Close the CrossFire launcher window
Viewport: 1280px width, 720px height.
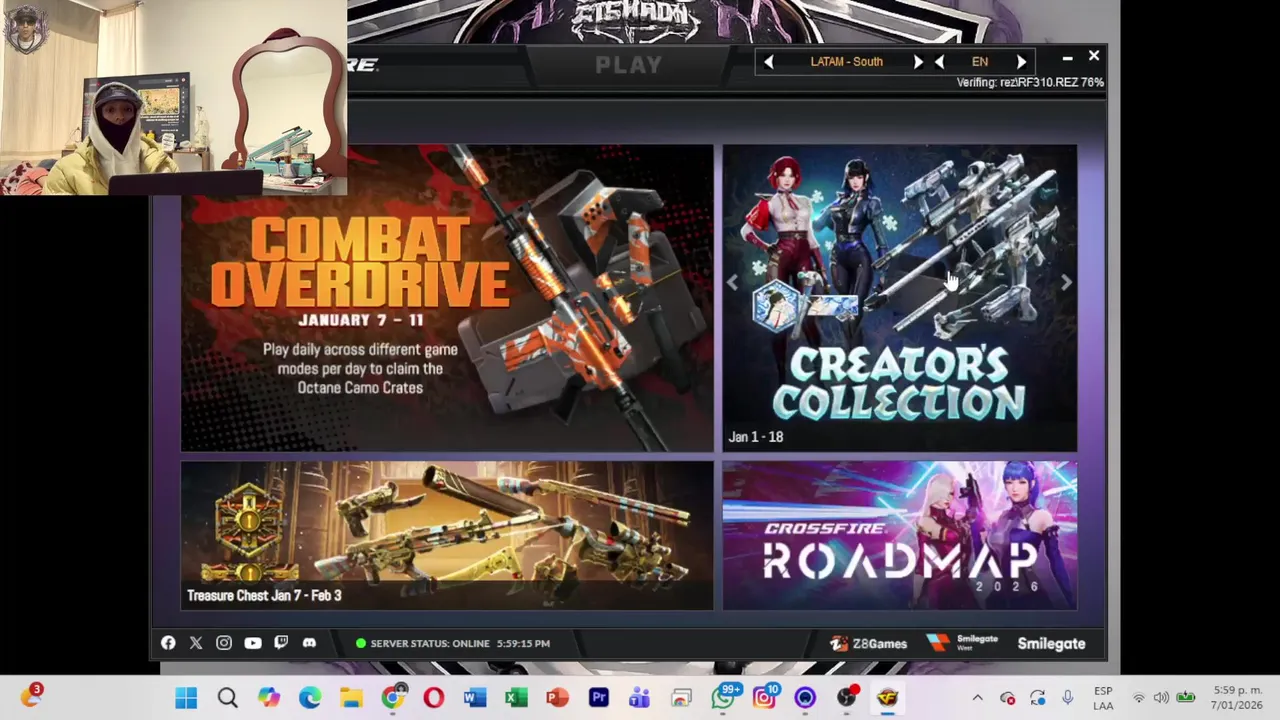pos(1094,57)
